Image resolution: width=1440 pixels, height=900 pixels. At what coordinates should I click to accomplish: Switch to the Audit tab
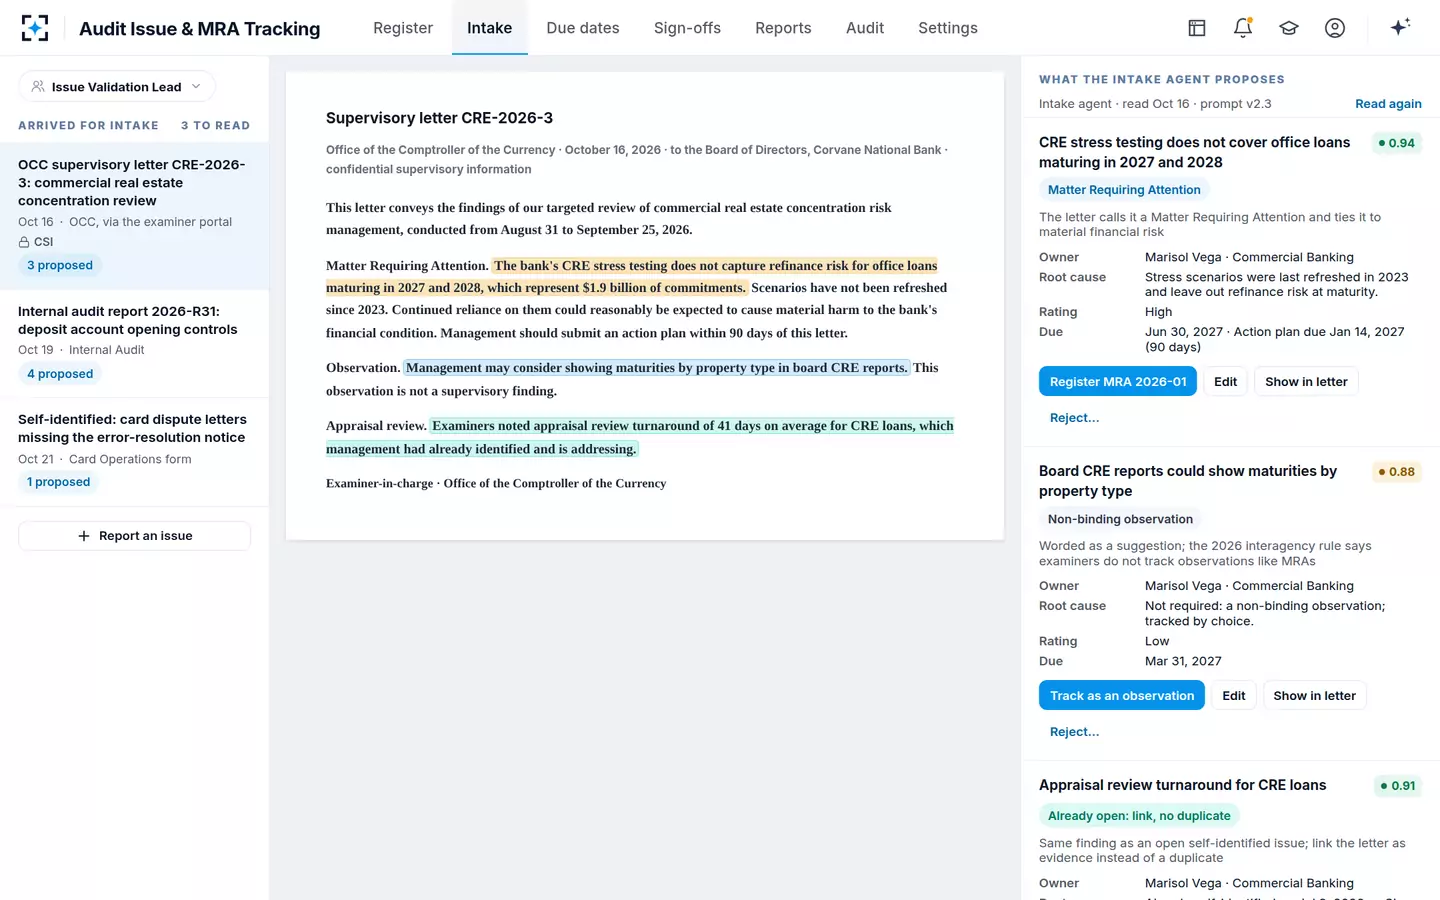[865, 28]
